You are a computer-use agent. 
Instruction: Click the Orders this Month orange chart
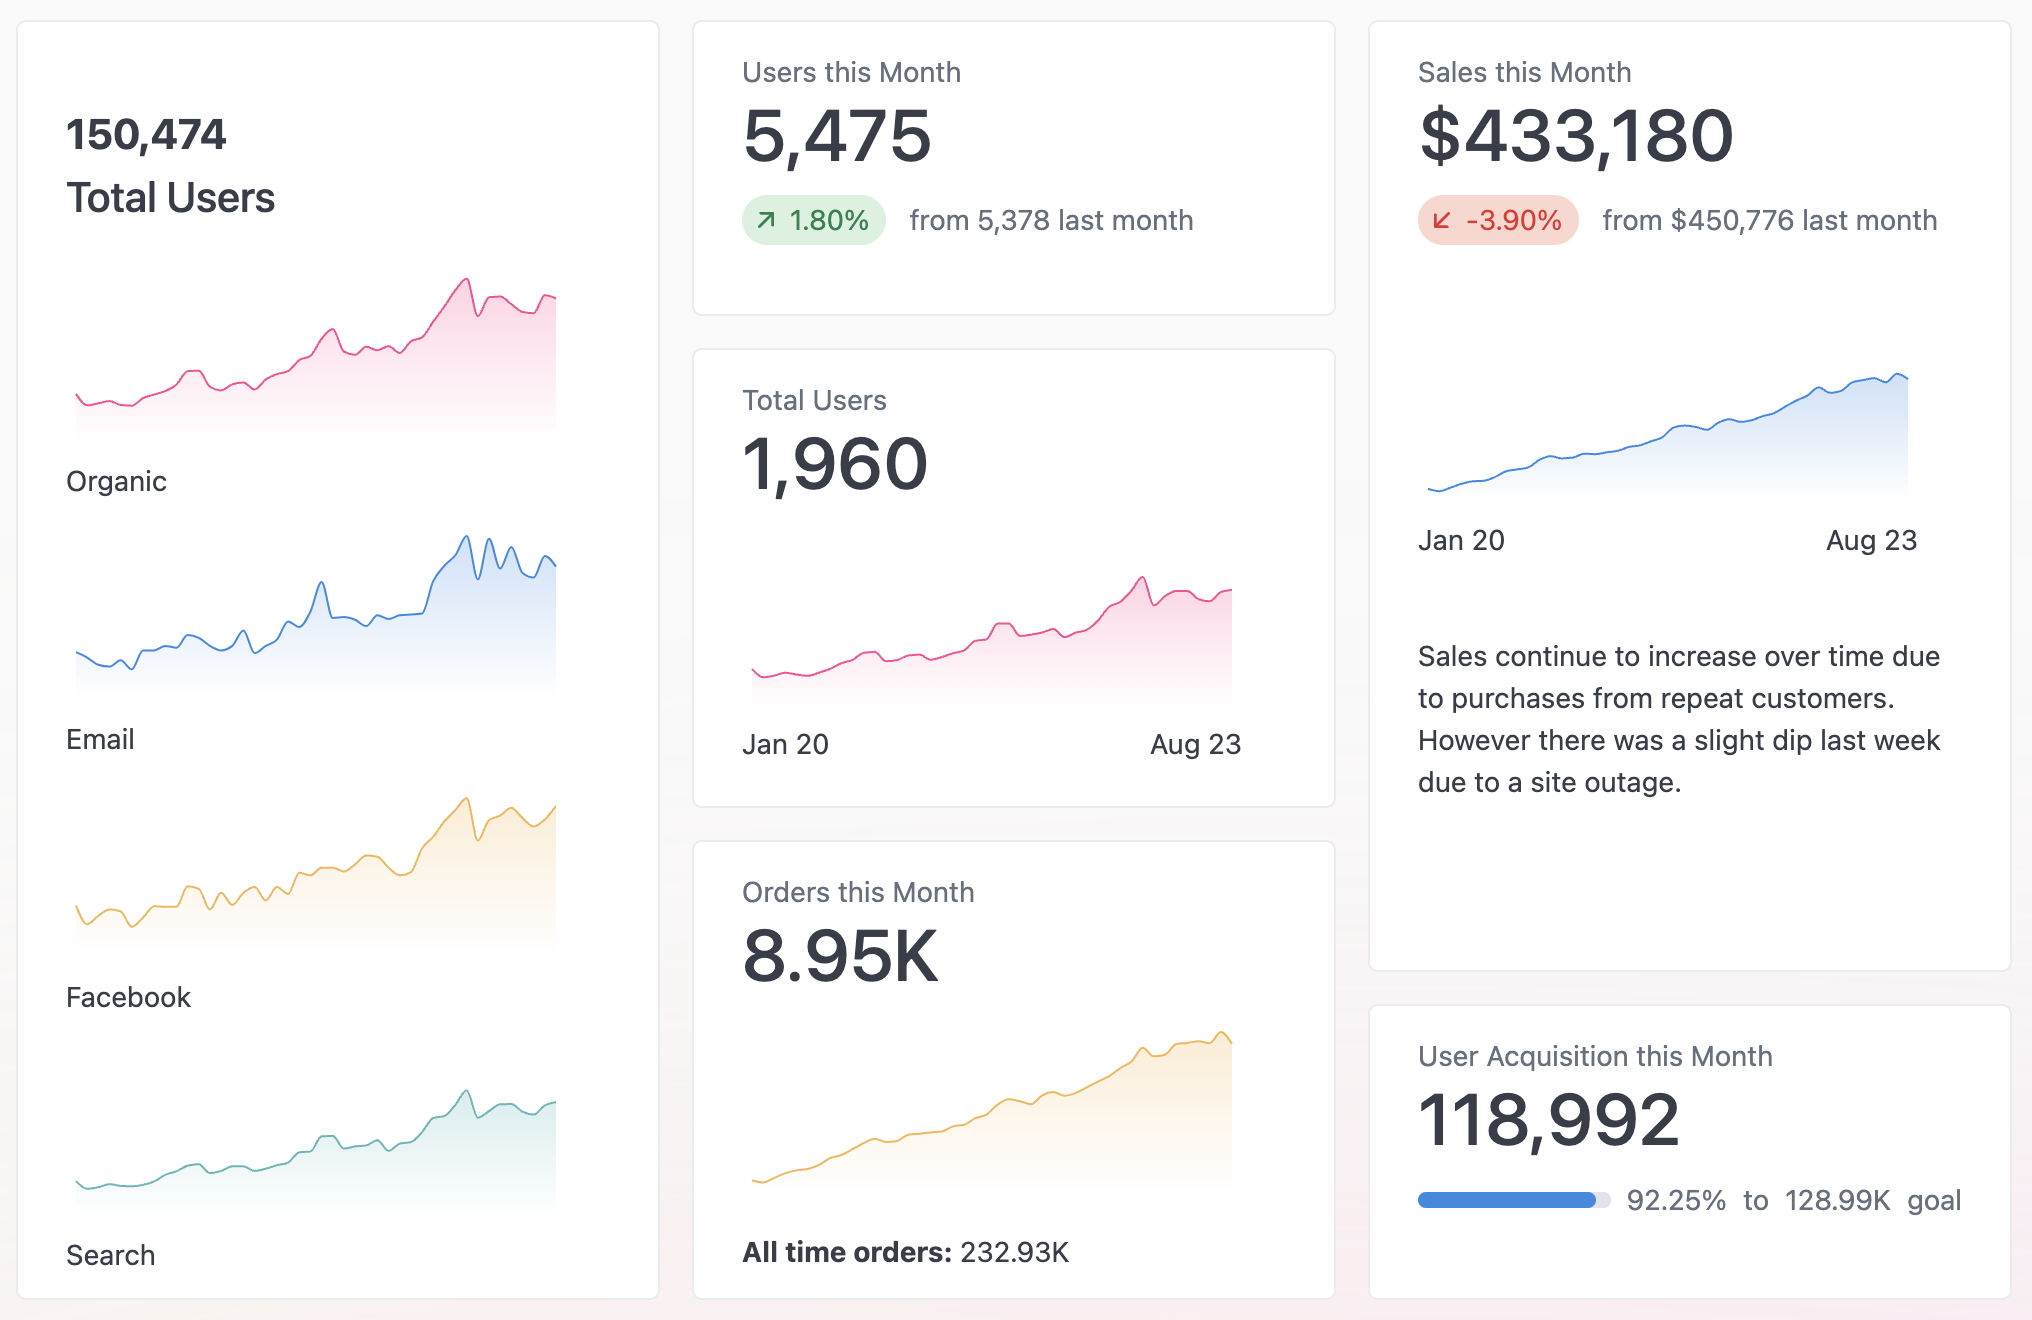coord(992,1120)
